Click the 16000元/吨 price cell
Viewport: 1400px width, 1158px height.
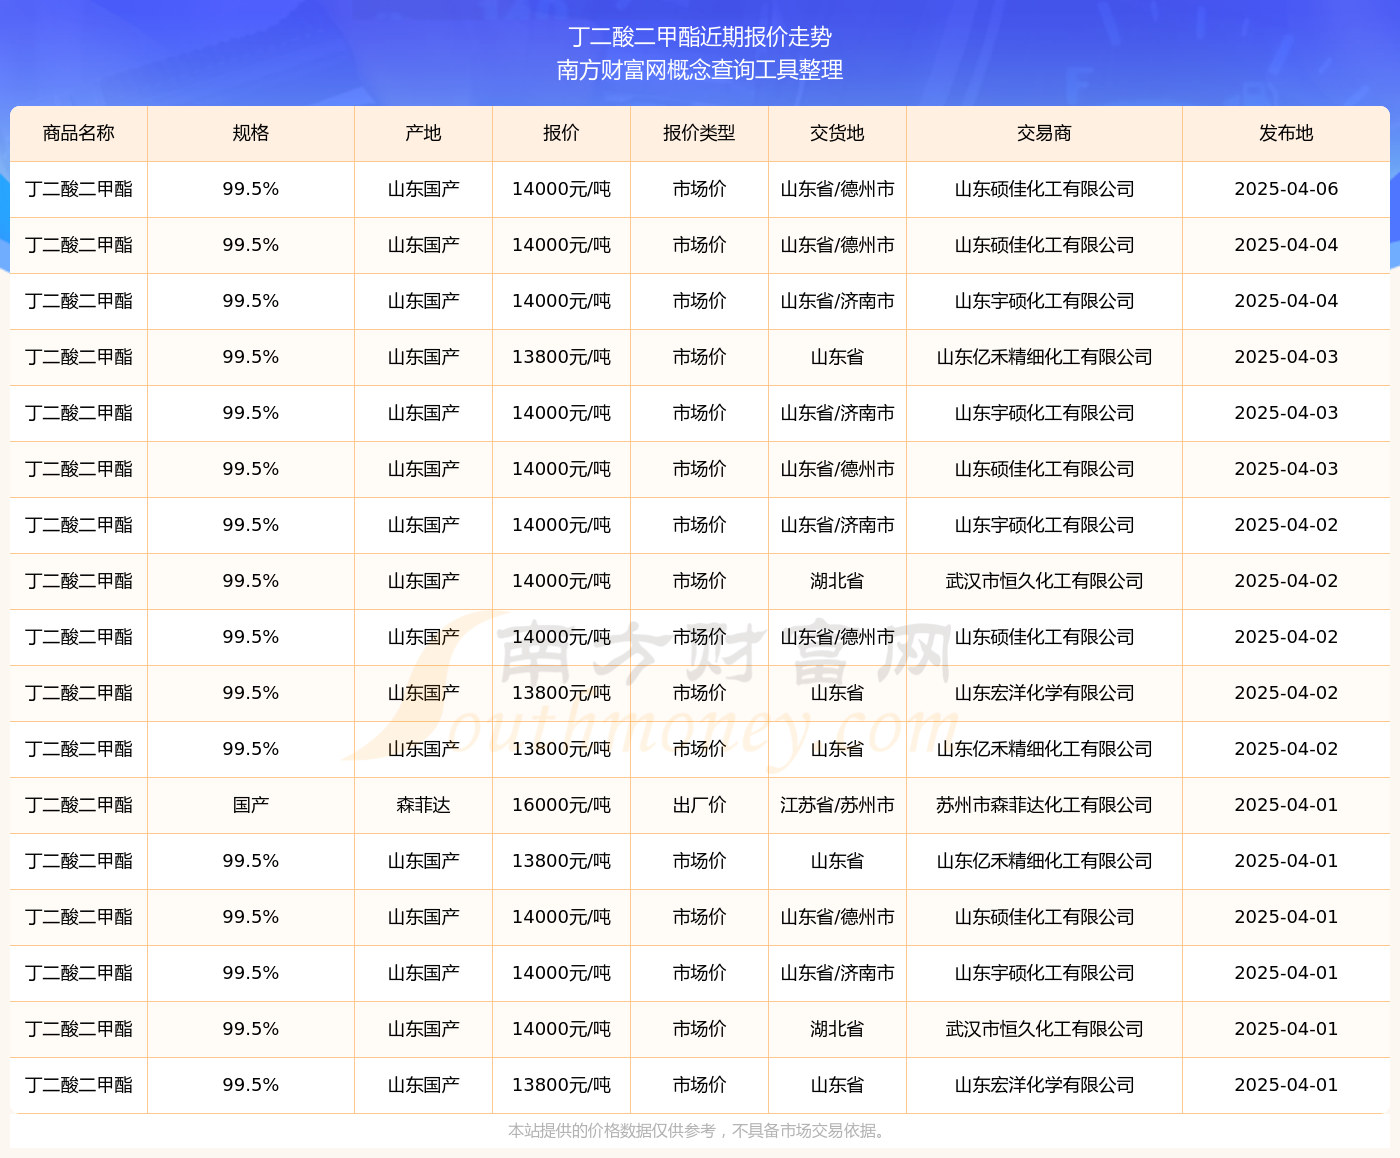[x=561, y=805]
